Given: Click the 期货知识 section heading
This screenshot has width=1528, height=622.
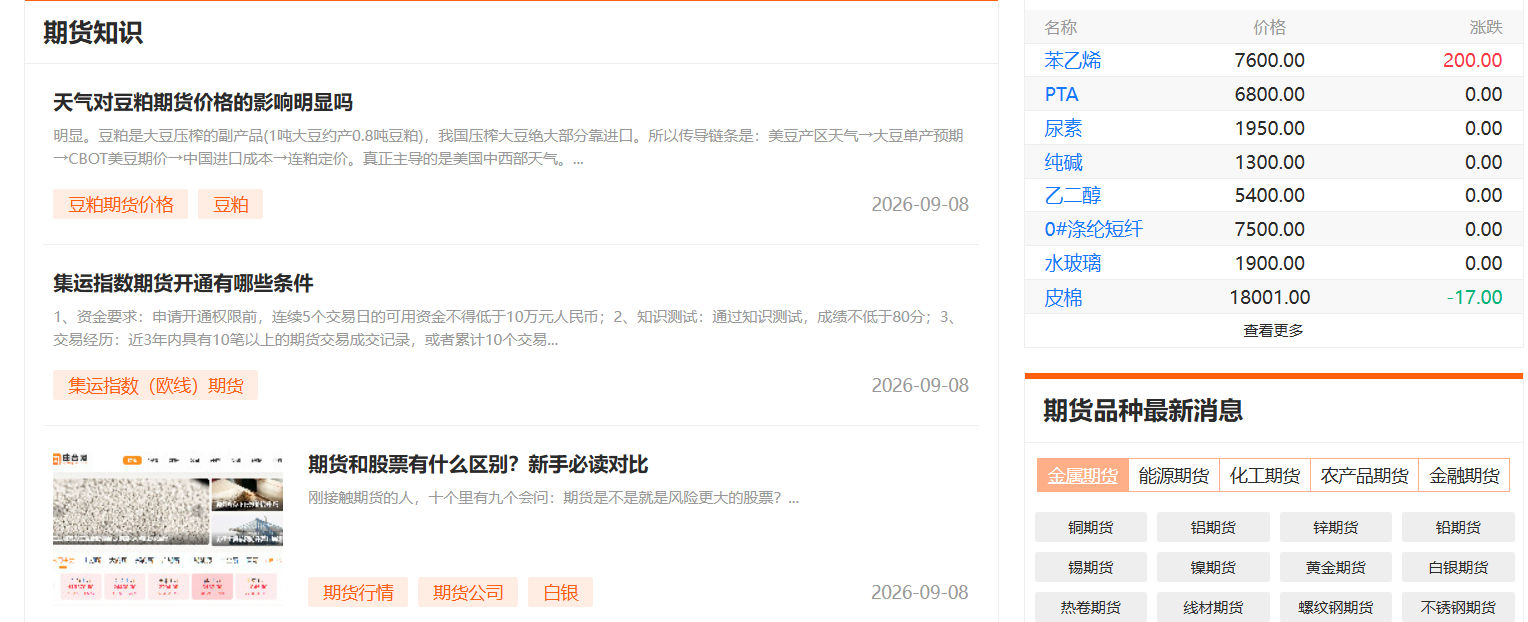Looking at the screenshot, I should coord(93,32).
